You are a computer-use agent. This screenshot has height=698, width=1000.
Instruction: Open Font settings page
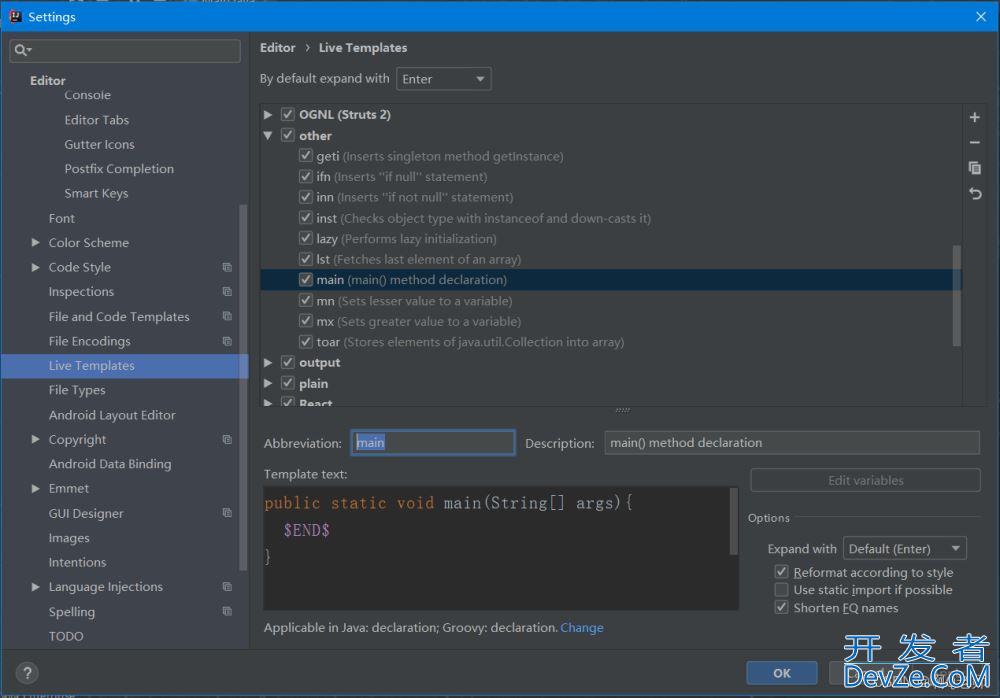61,218
